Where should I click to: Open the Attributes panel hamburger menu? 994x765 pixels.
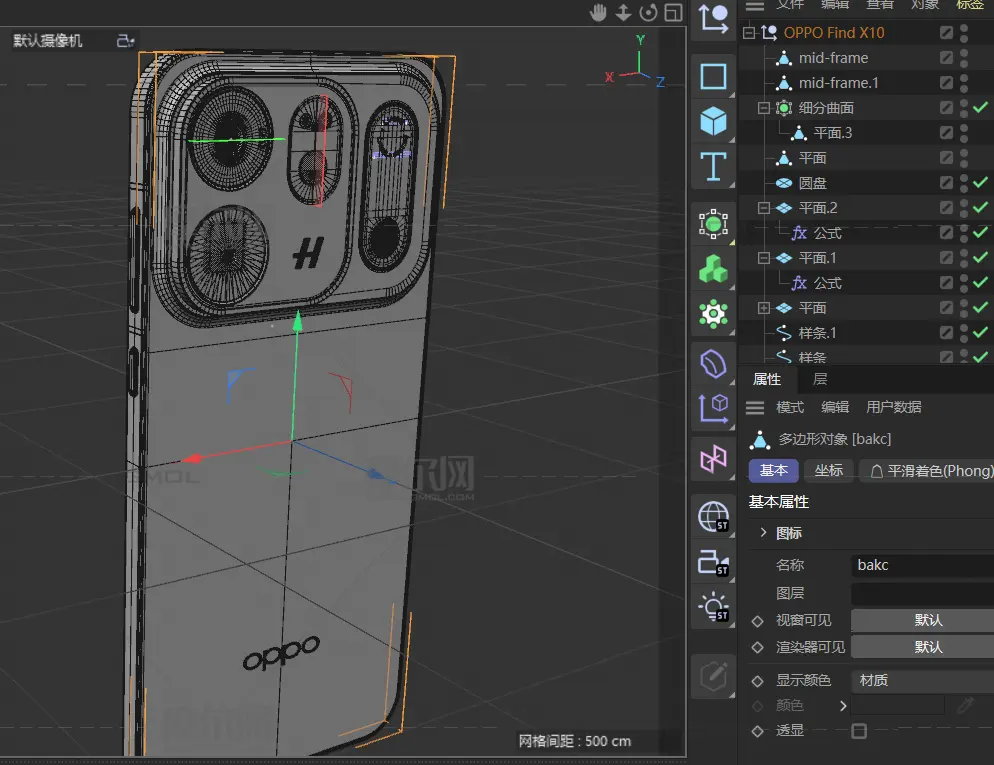(x=754, y=408)
